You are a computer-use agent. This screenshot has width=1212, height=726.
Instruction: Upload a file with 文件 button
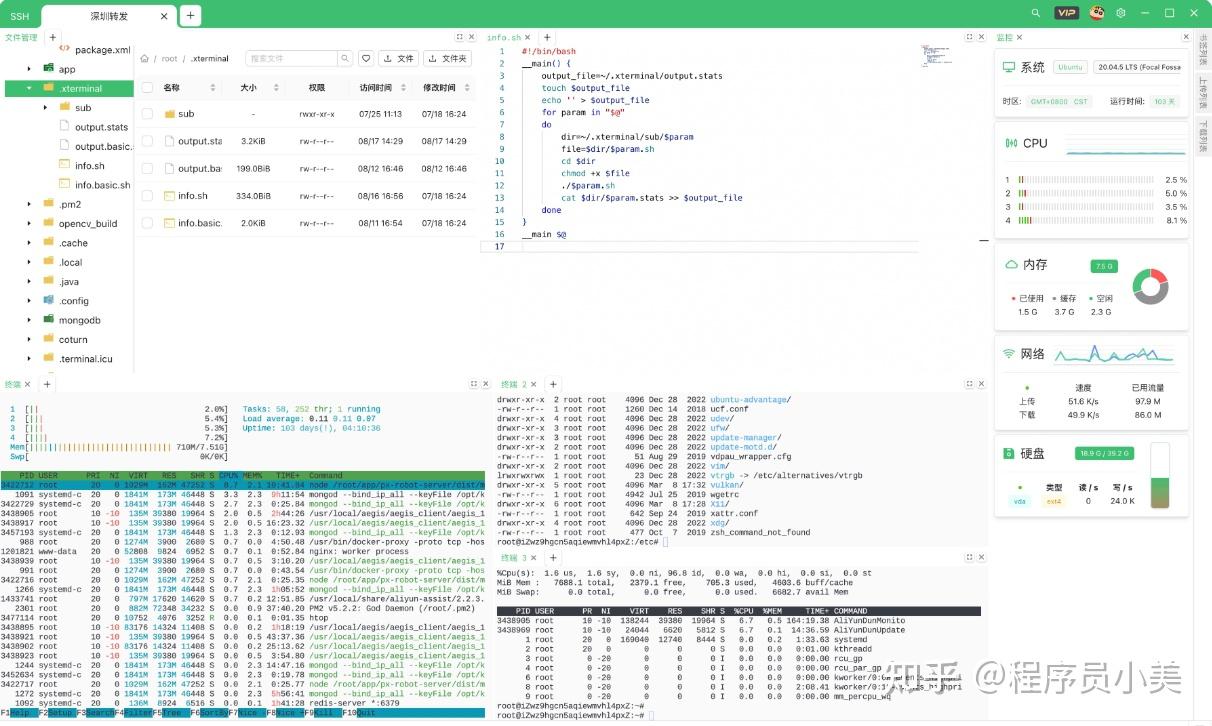398,59
